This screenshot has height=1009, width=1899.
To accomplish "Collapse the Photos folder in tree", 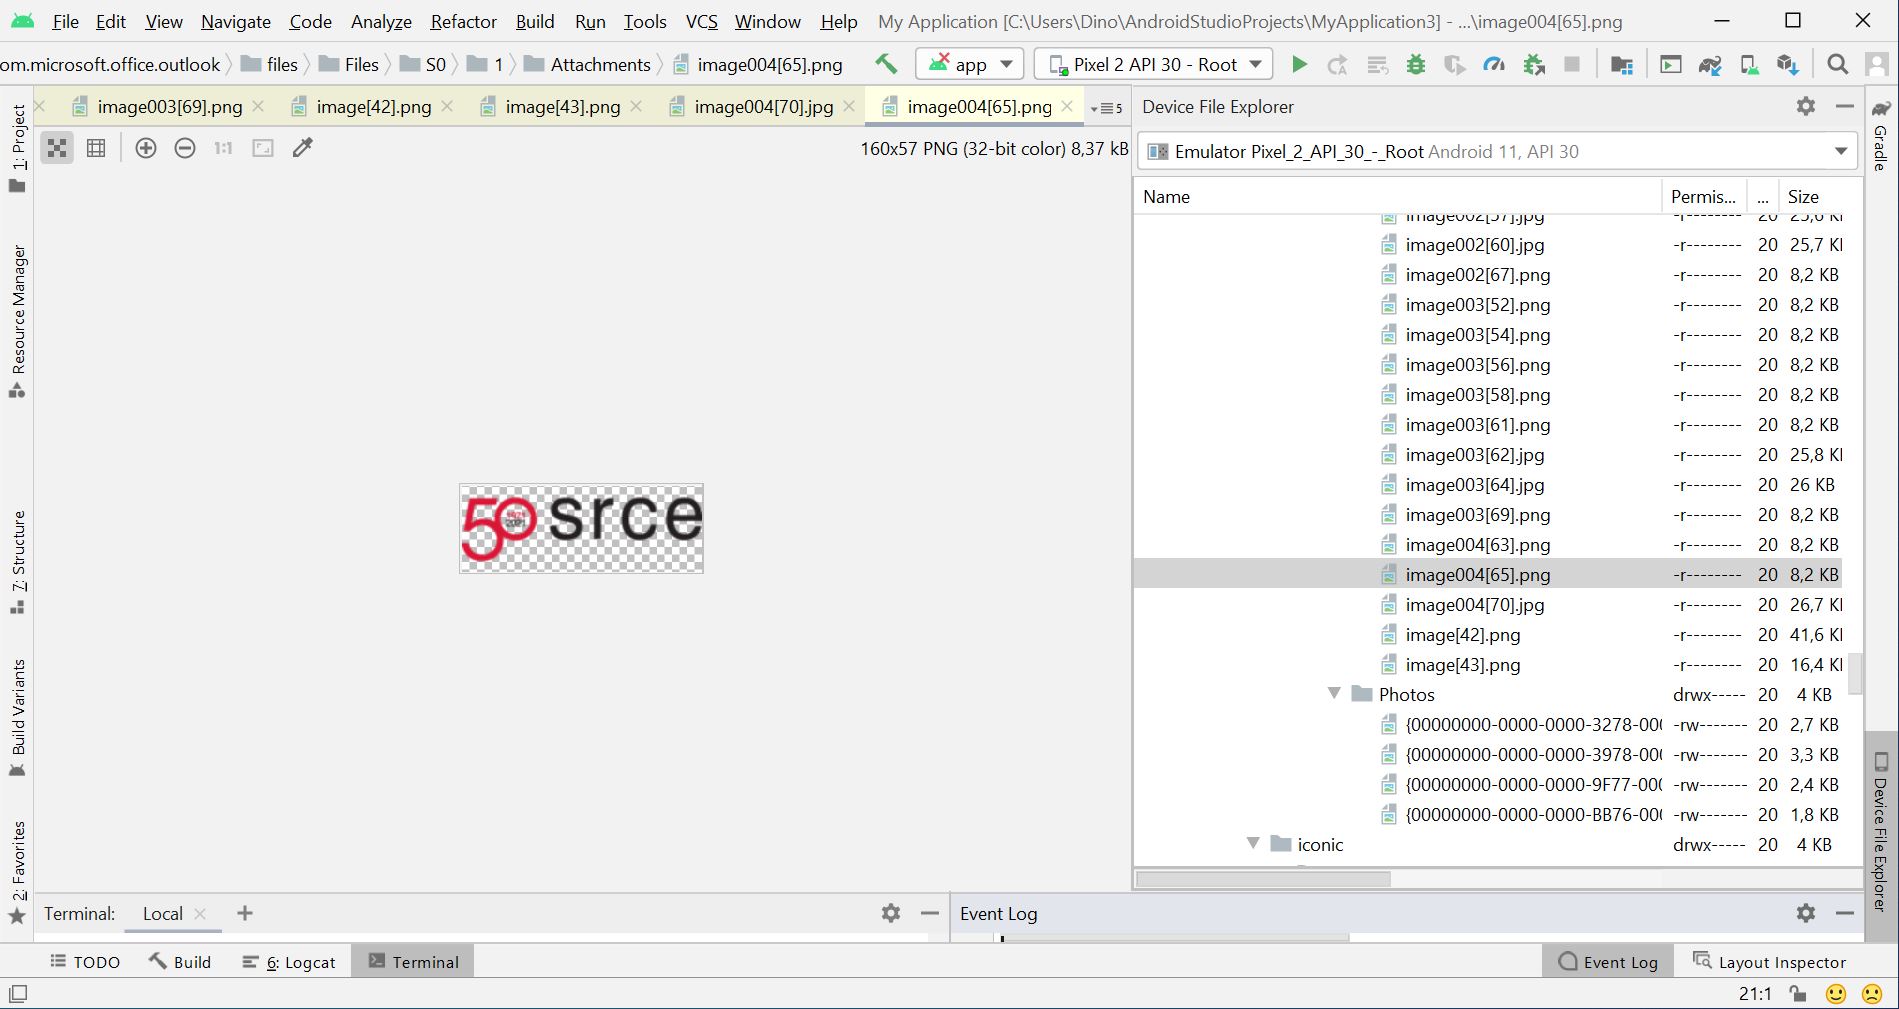I will pyautogui.click(x=1334, y=694).
